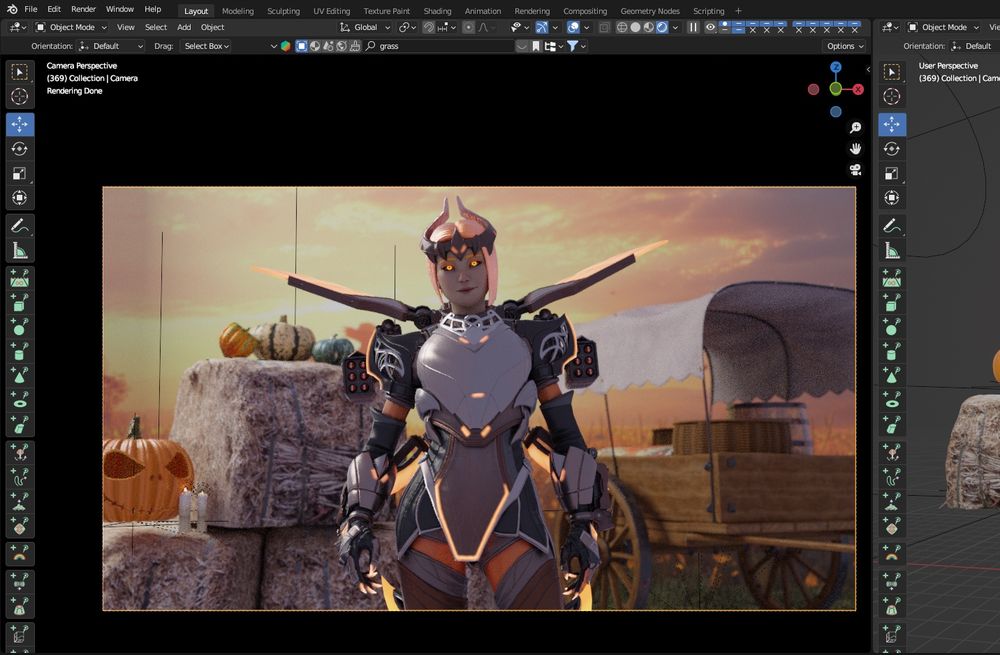Open the Blender logo menu
1000x655 pixels.
point(12,10)
